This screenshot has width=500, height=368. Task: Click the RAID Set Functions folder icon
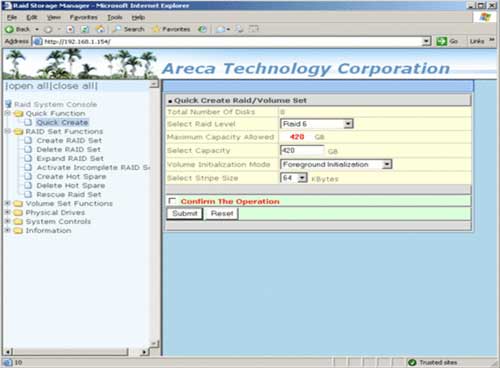click(18, 132)
